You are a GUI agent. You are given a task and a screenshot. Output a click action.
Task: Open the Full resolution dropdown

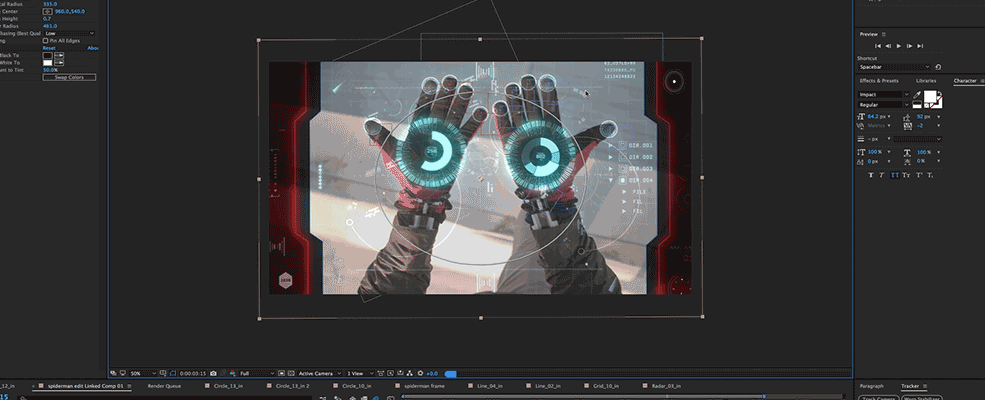[257, 373]
